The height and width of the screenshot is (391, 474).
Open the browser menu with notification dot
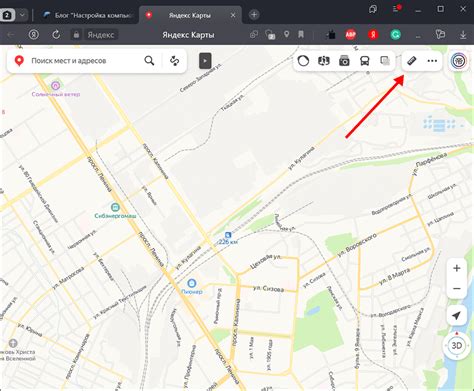396,9
